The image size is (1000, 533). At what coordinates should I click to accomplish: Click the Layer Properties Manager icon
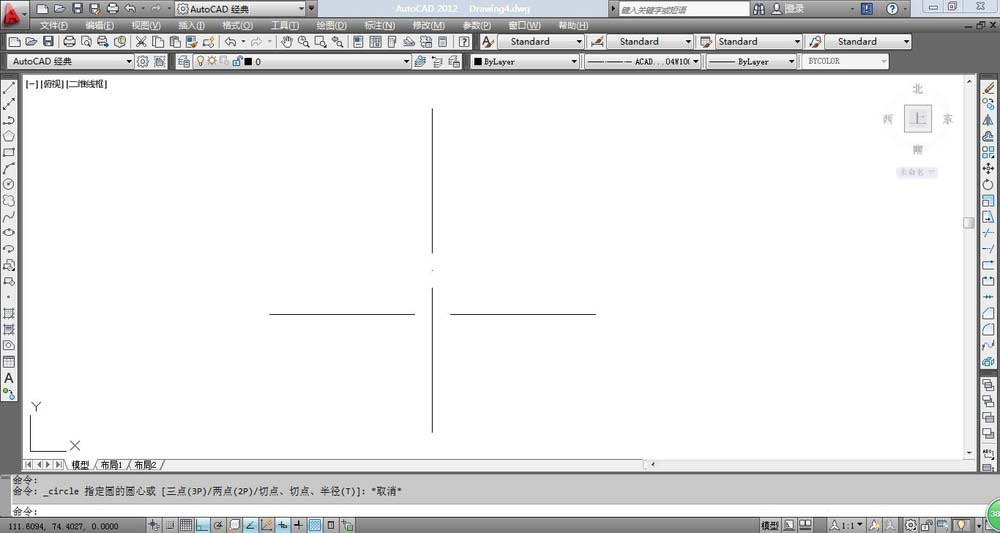(x=184, y=61)
